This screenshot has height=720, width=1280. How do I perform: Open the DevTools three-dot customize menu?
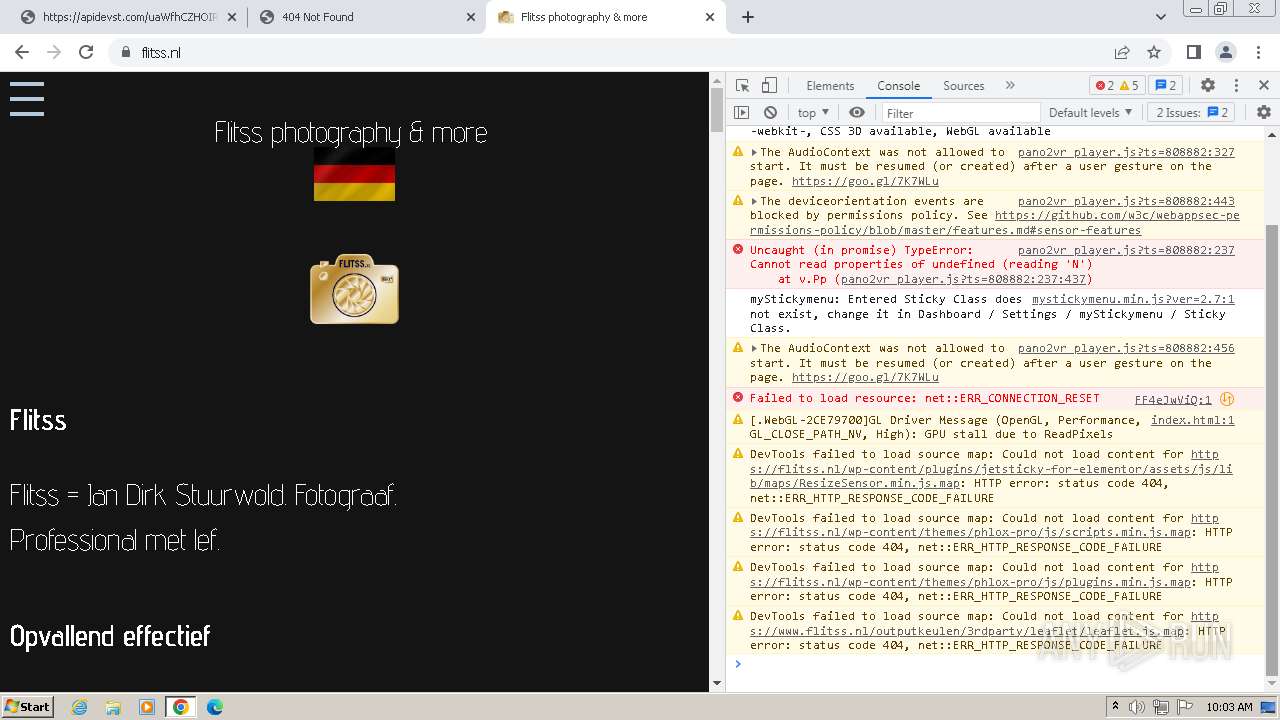click(x=1236, y=86)
